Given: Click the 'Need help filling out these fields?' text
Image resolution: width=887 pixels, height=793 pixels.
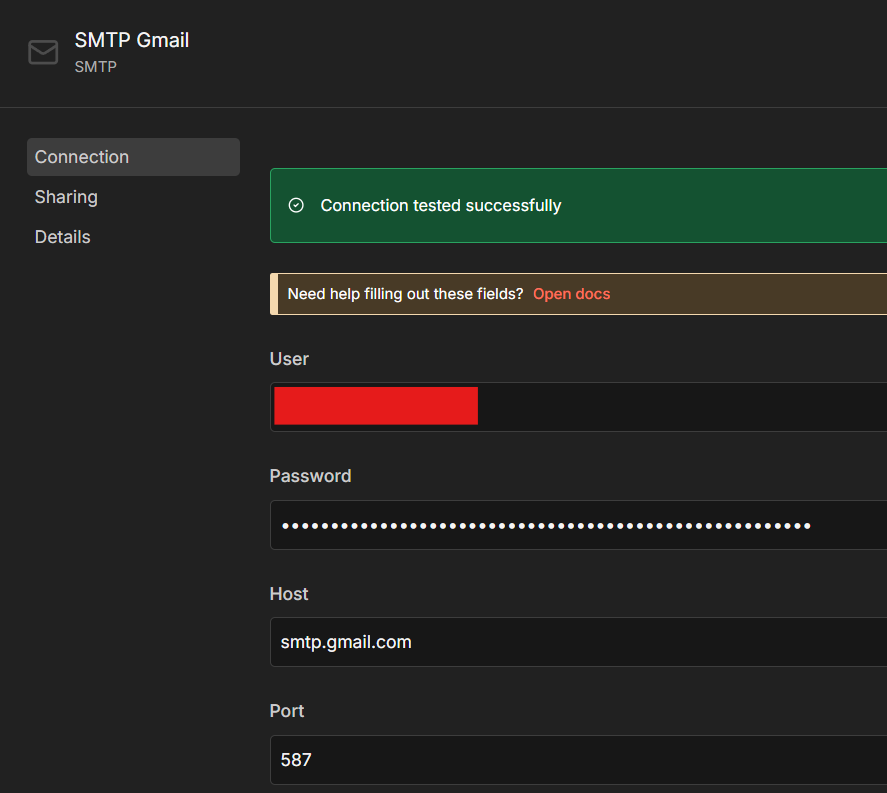Looking at the screenshot, I should point(405,294).
